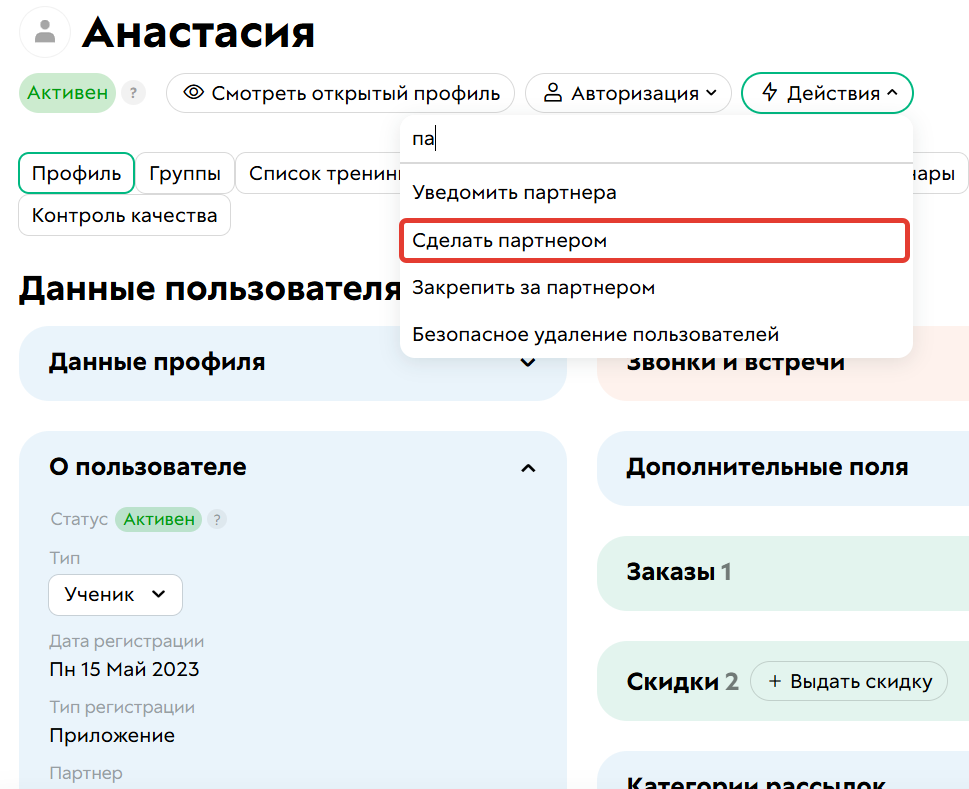Open the Контроль качества tab
969x789 pixels.
123,215
